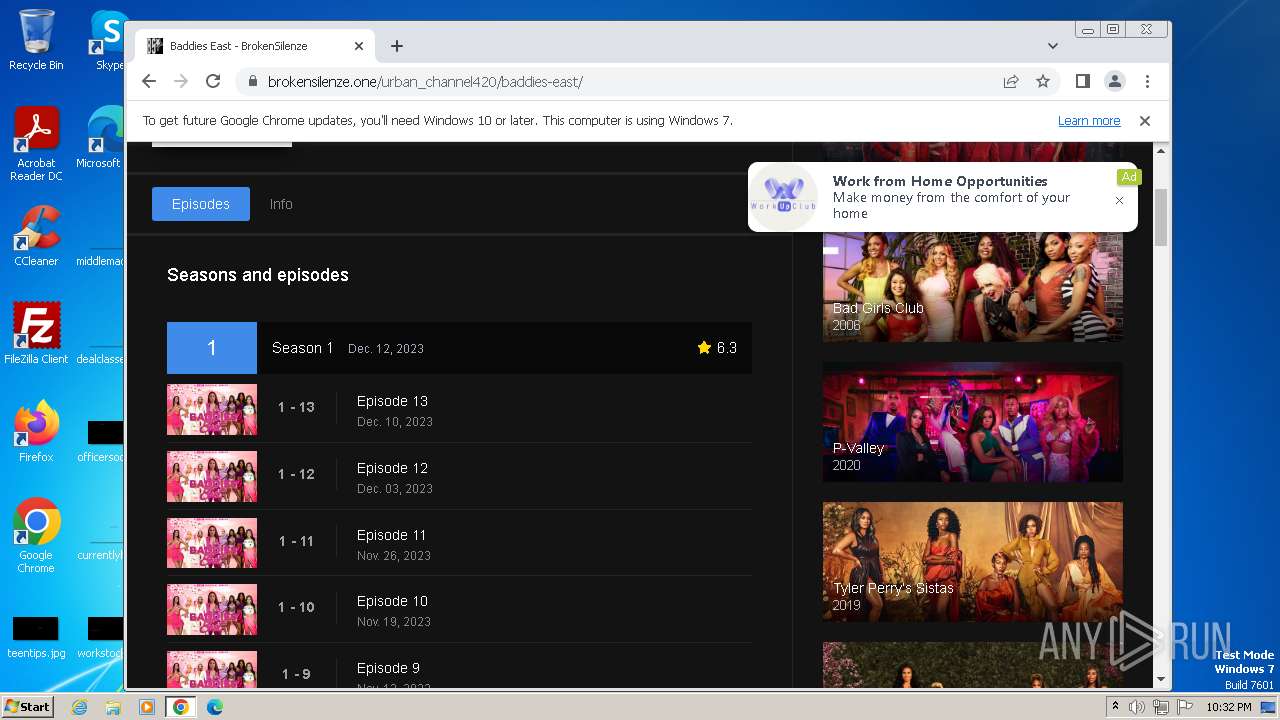The height and width of the screenshot is (720, 1280).
Task: Close the Baddies East tab
Action: pyautogui.click(x=359, y=46)
